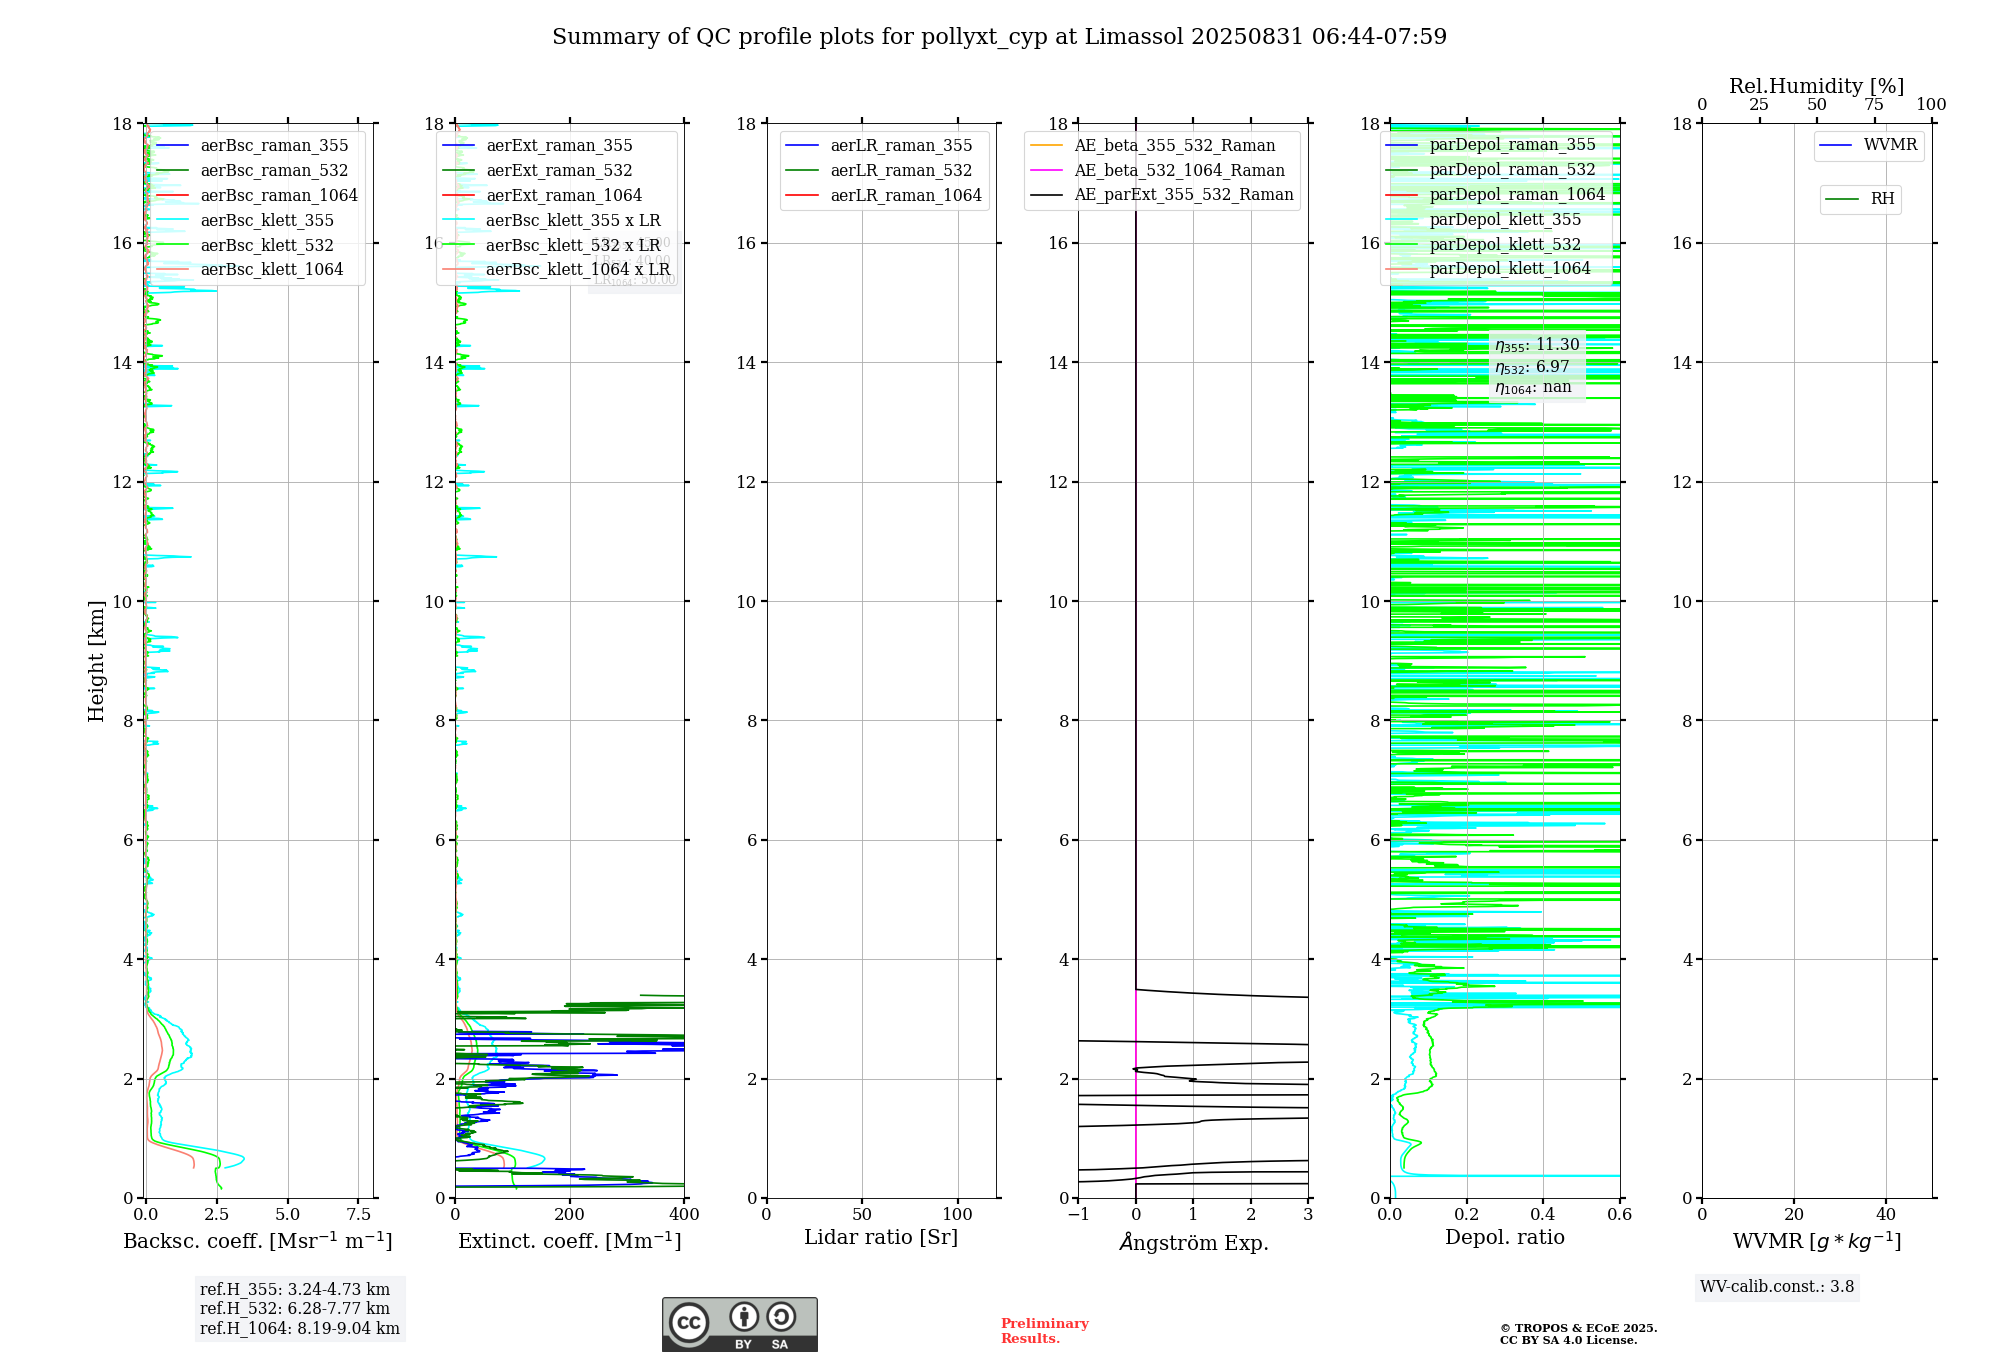Click the η532: 6.97 annotation
Viewport: 2000px width, 1360px height.
click(x=1532, y=367)
